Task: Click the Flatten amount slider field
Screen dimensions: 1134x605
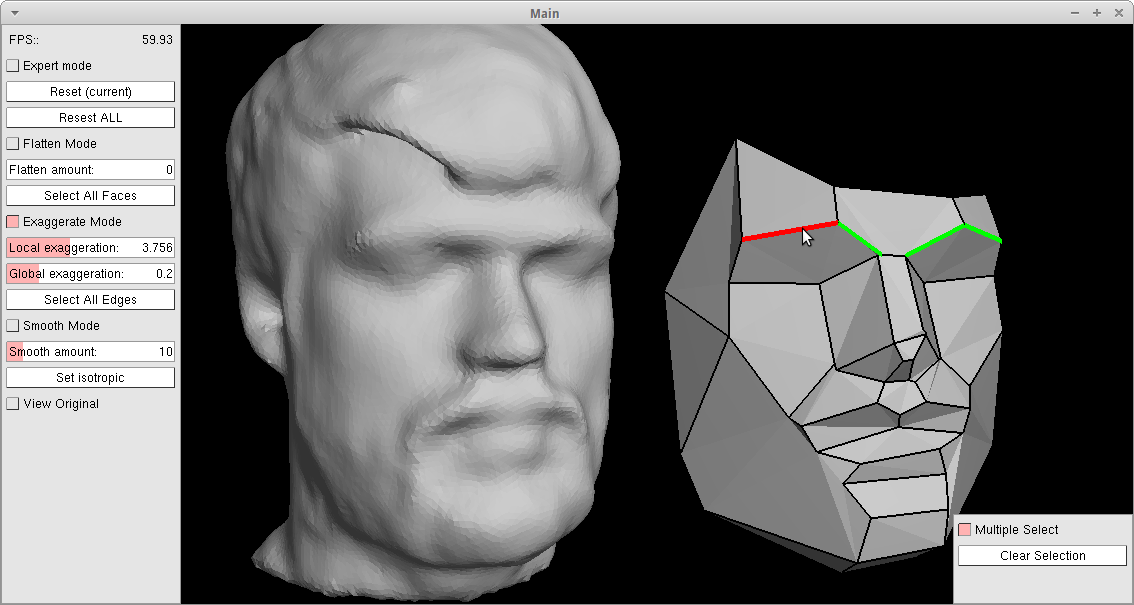Action: pos(91,170)
